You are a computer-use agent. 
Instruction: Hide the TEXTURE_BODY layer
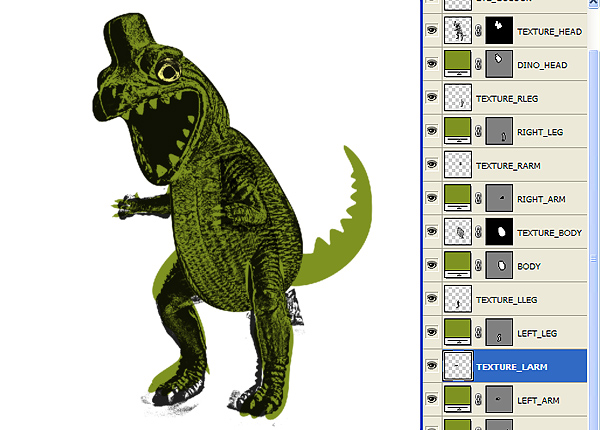coord(432,231)
